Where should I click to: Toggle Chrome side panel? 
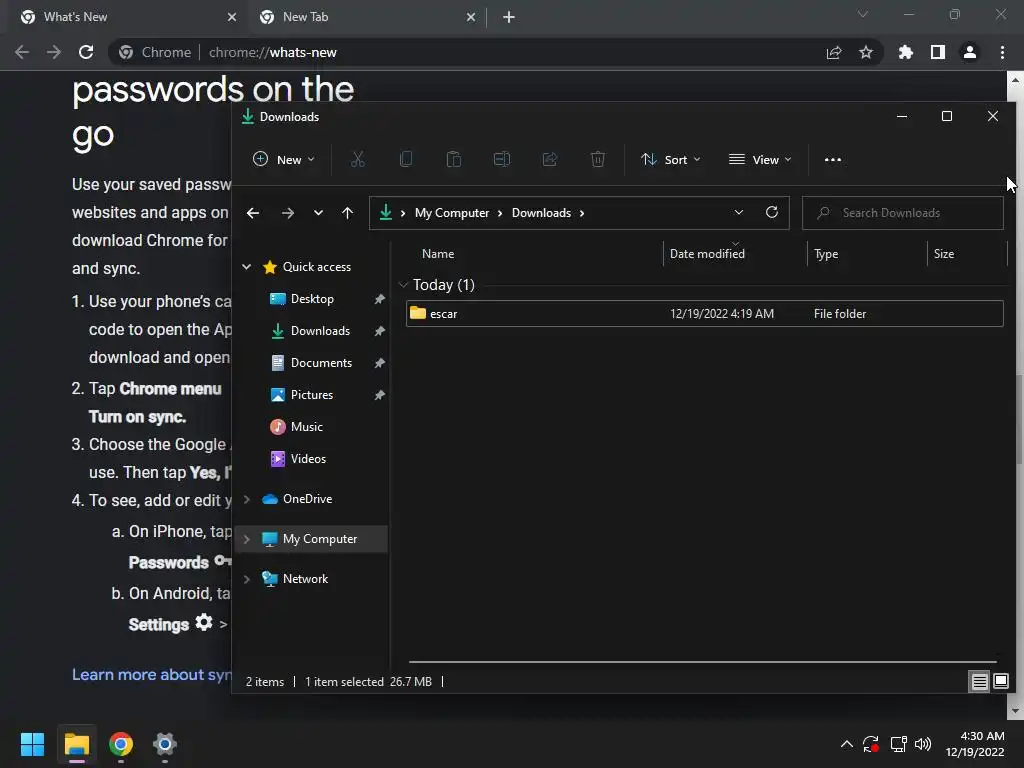tap(938, 52)
